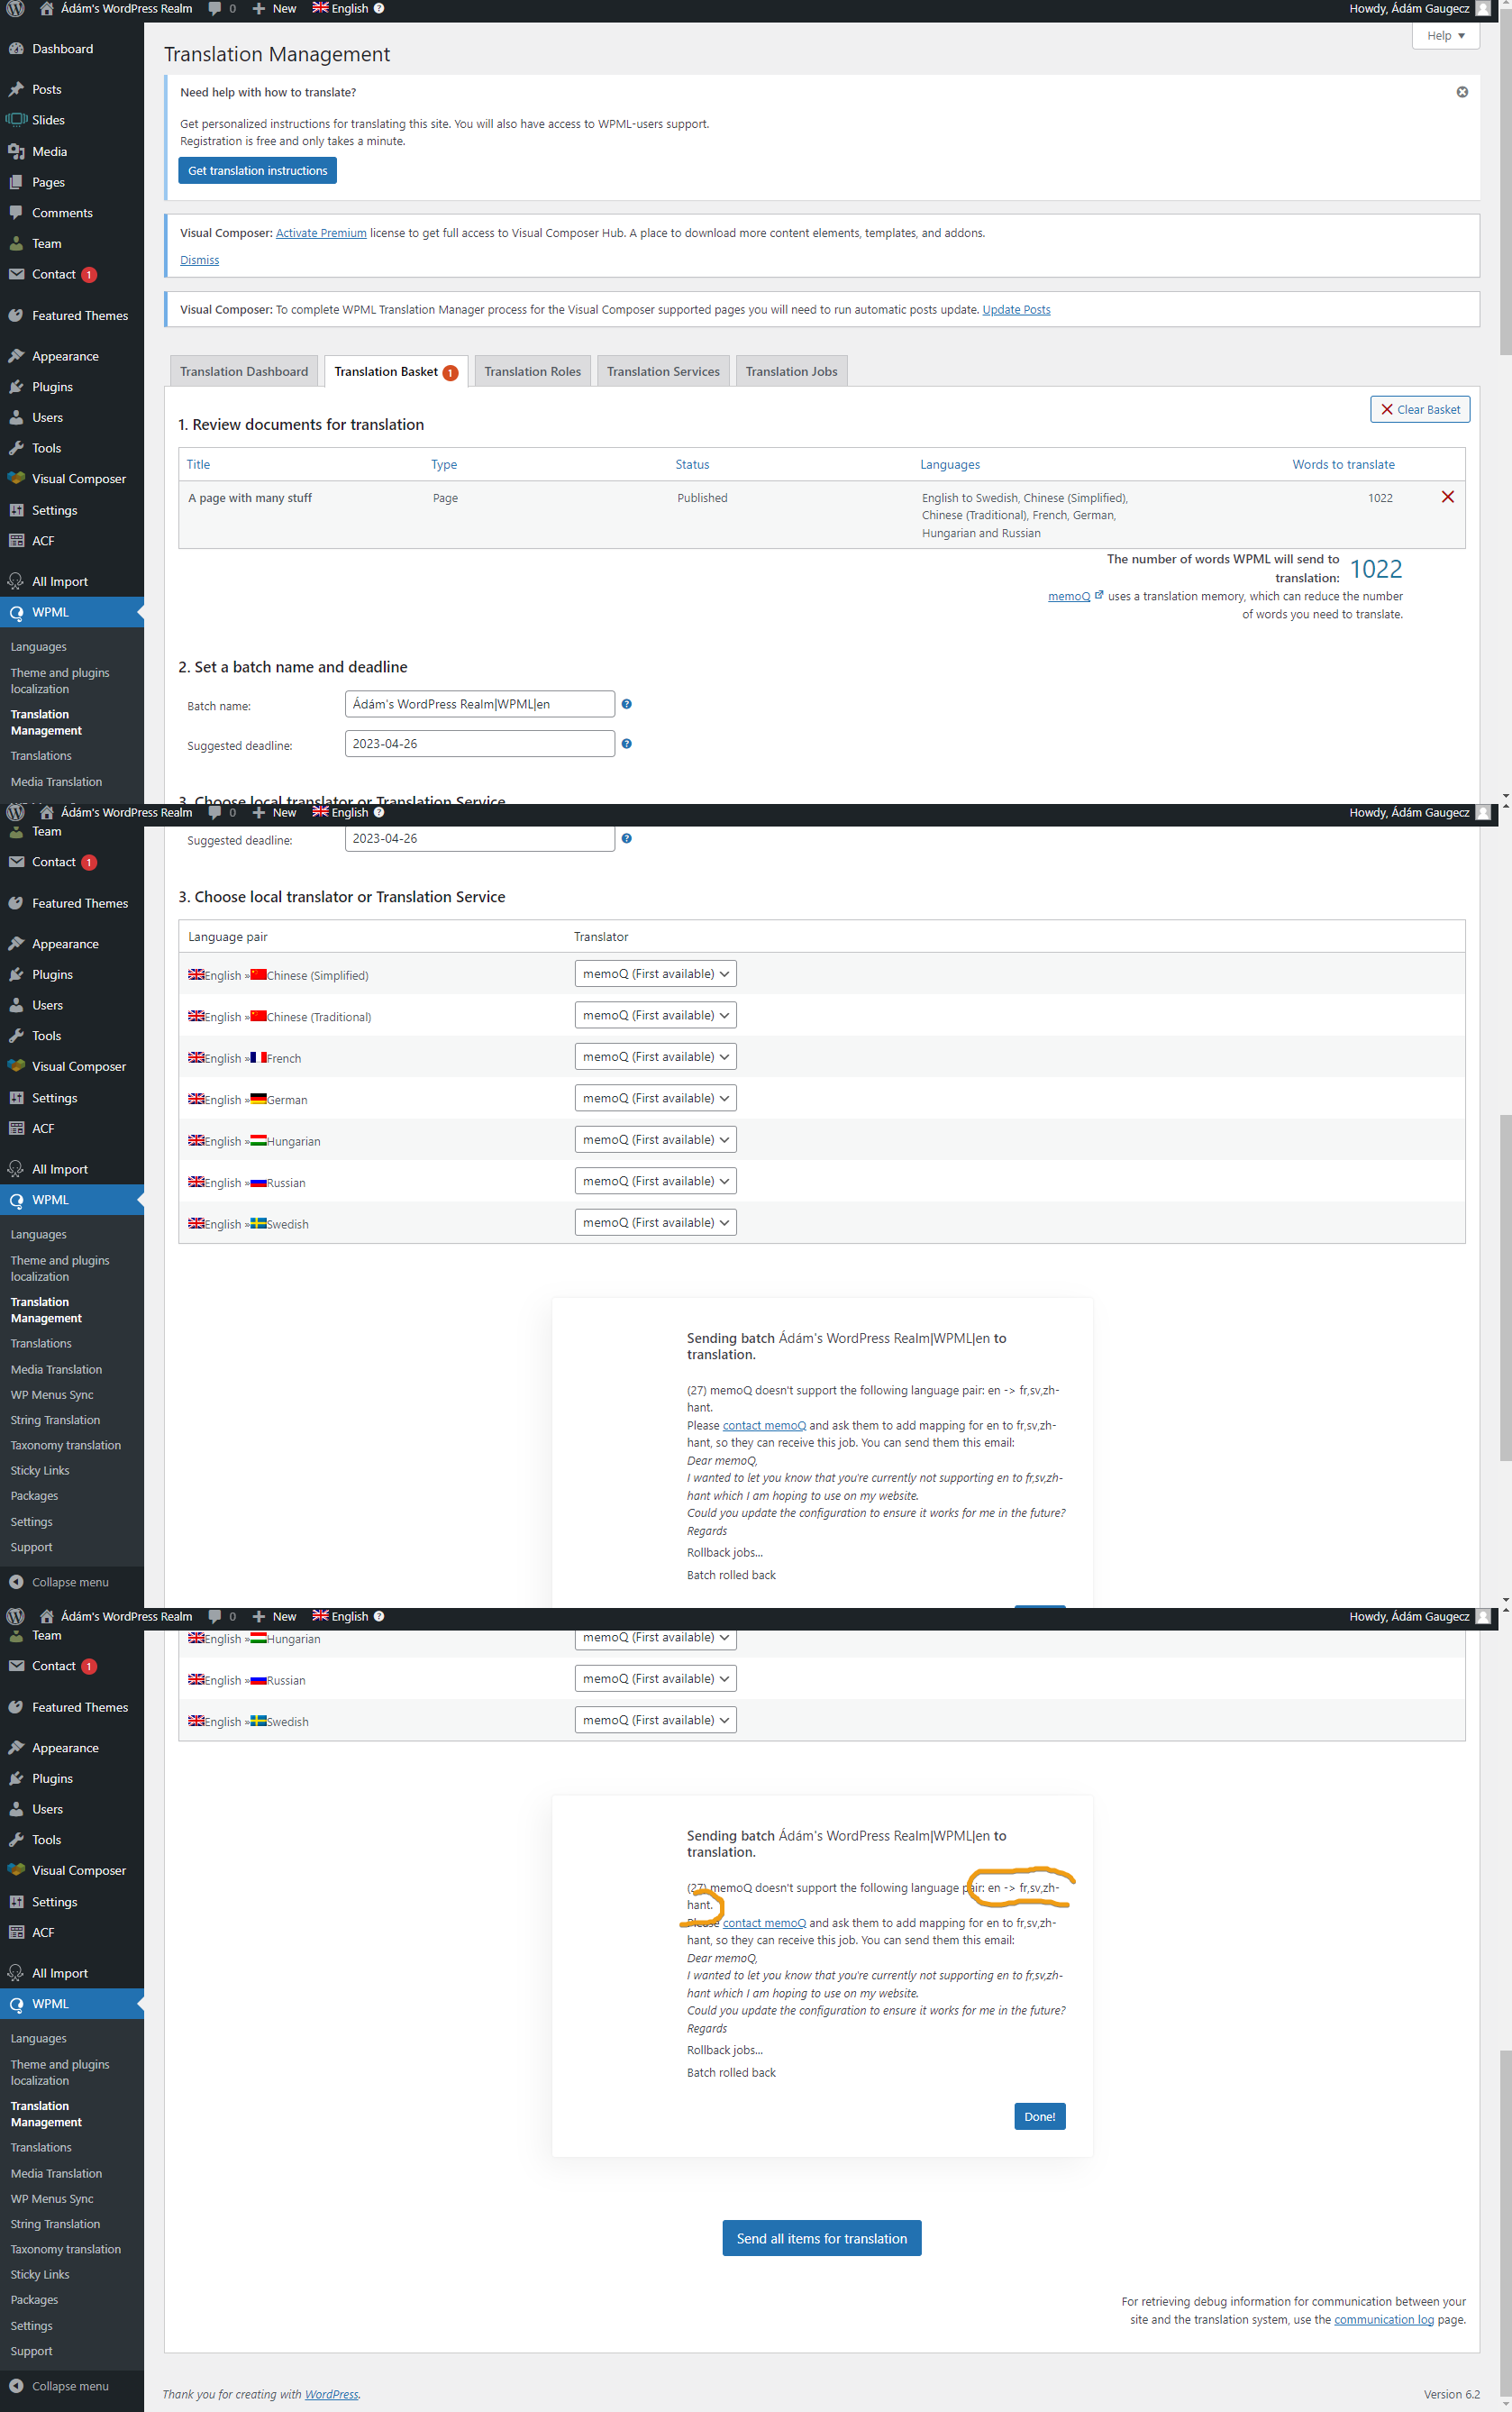Image resolution: width=1512 pixels, height=2412 pixels.
Task: Switch to the Translation Dashboard tab
Action: pos(244,371)
